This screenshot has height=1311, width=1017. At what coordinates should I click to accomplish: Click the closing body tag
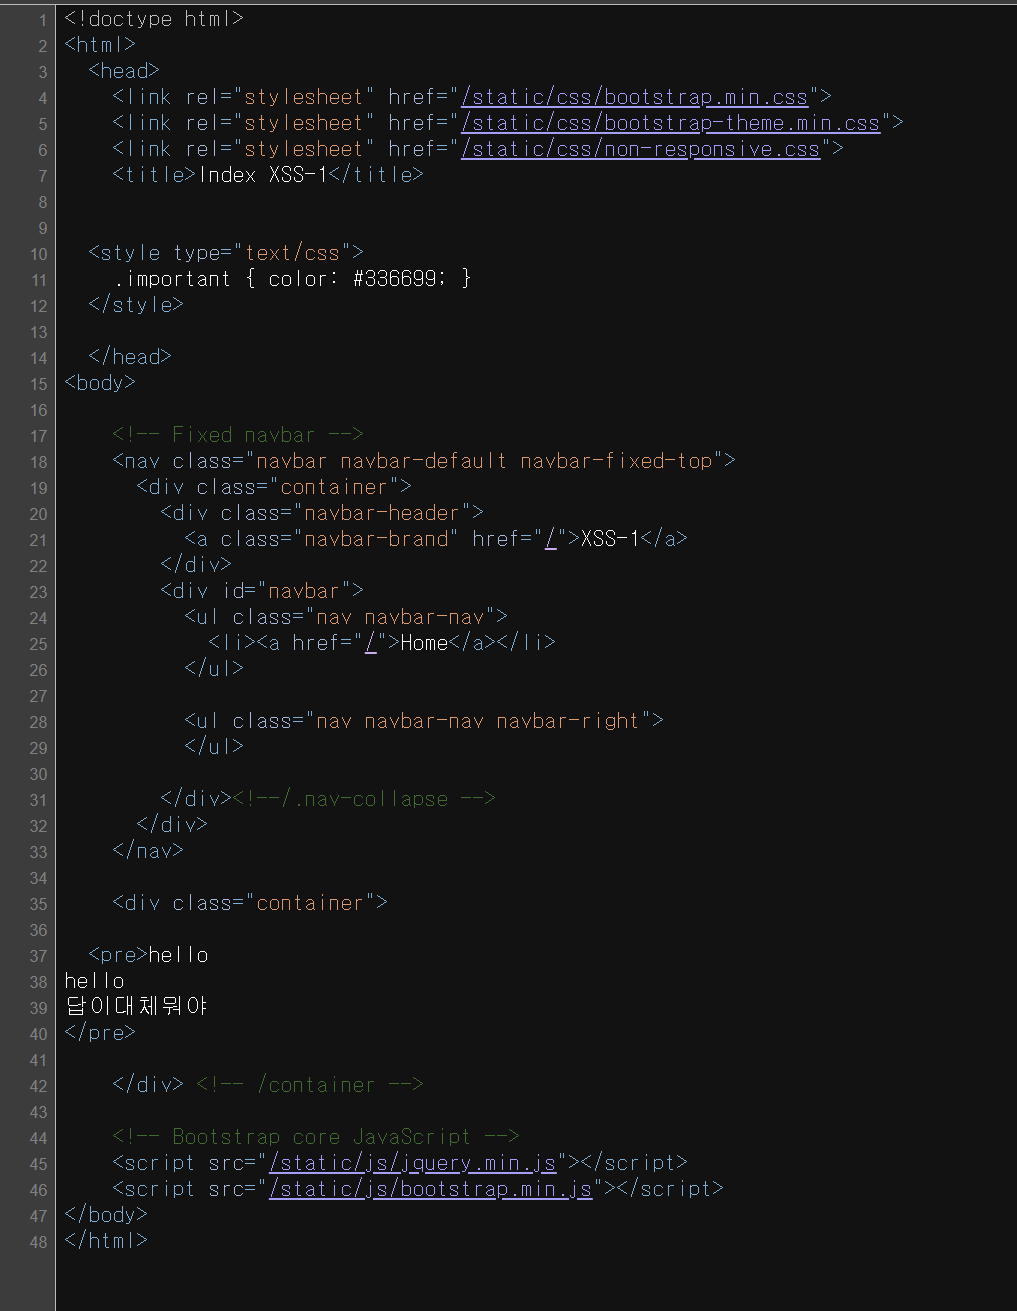coord(106,1215)
